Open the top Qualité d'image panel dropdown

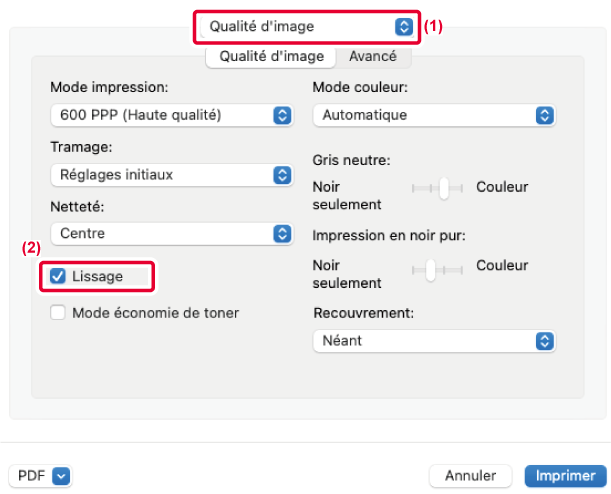(x=305, y=27)
